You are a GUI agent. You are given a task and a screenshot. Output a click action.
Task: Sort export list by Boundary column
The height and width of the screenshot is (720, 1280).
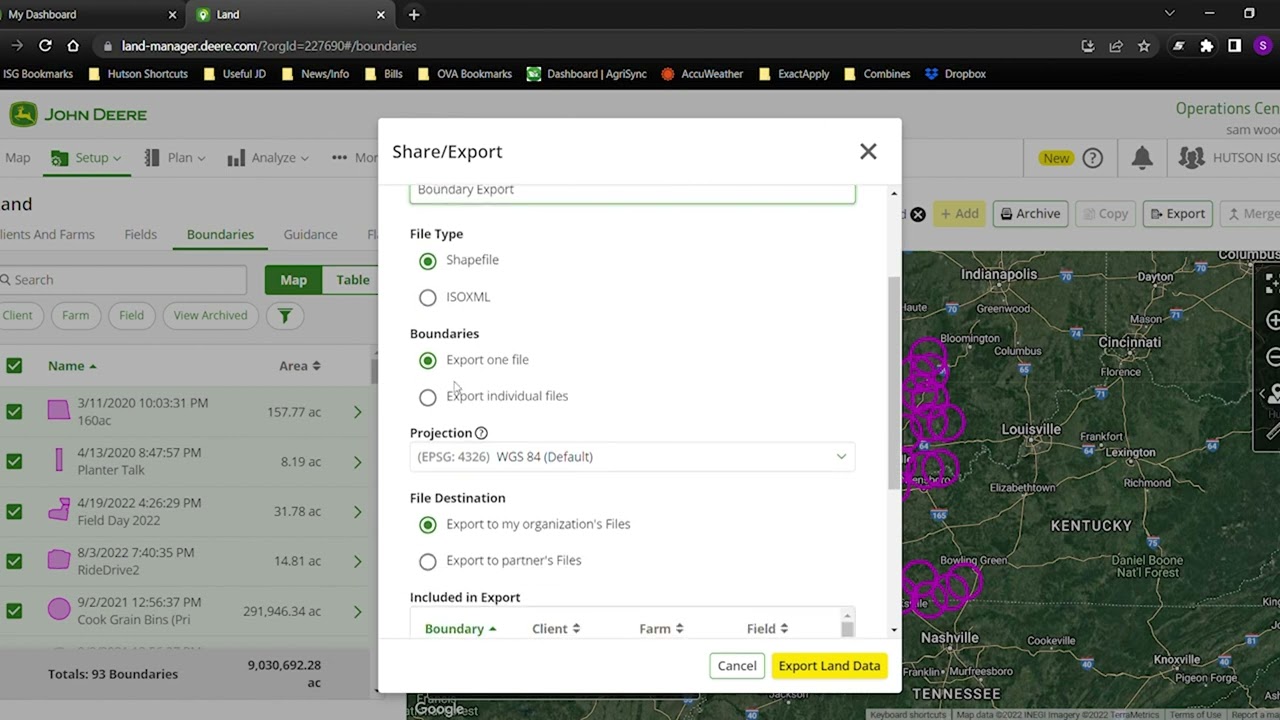[460, 629]
